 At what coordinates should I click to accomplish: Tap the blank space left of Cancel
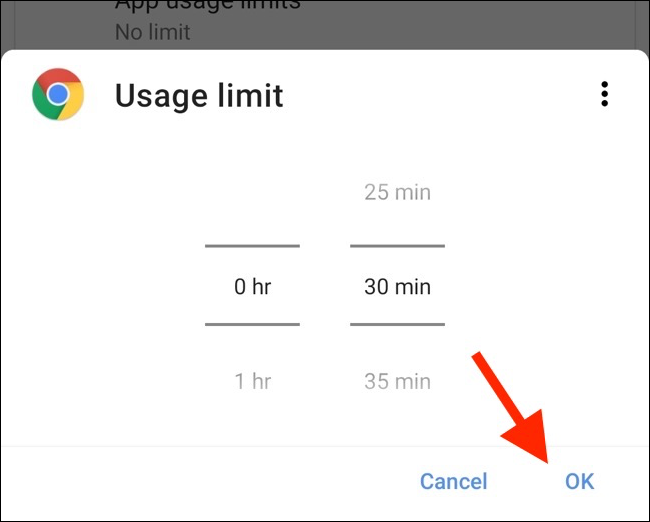pos(207,481)
